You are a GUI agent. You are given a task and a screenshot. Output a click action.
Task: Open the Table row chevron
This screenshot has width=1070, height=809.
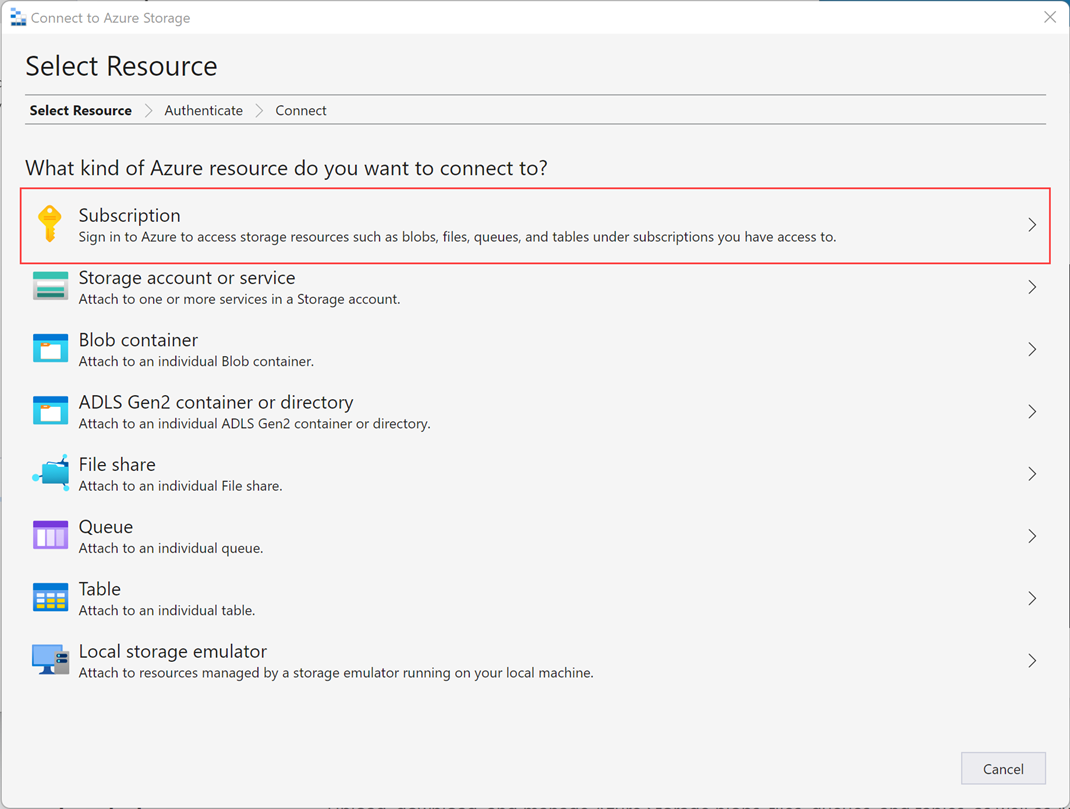1032,598
